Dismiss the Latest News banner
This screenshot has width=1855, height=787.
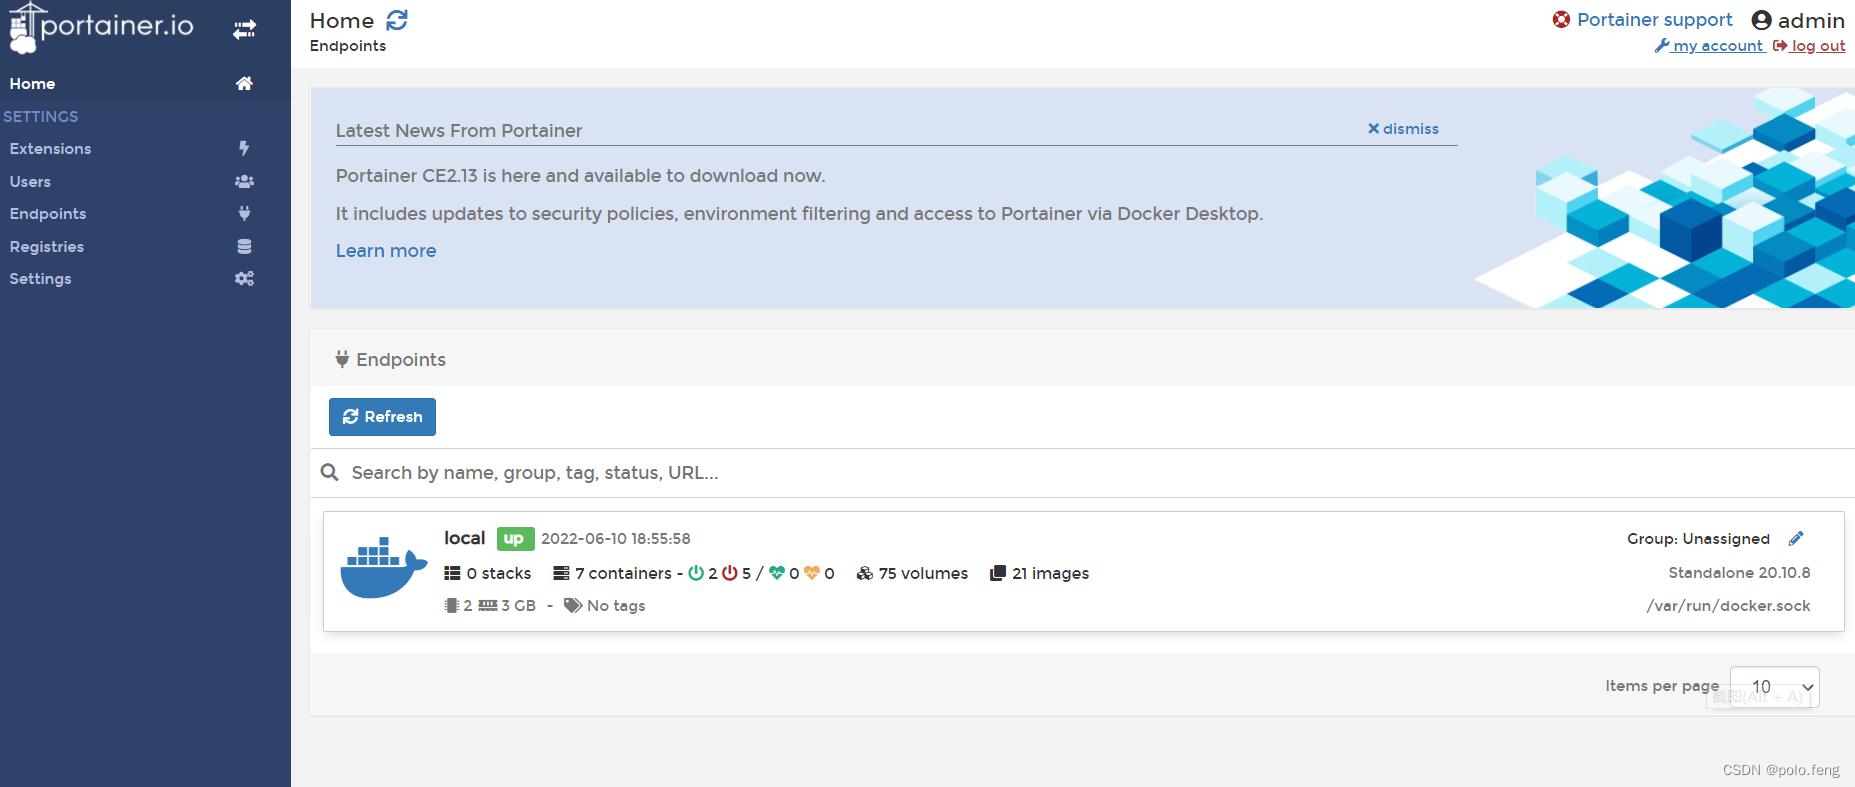1403,129
